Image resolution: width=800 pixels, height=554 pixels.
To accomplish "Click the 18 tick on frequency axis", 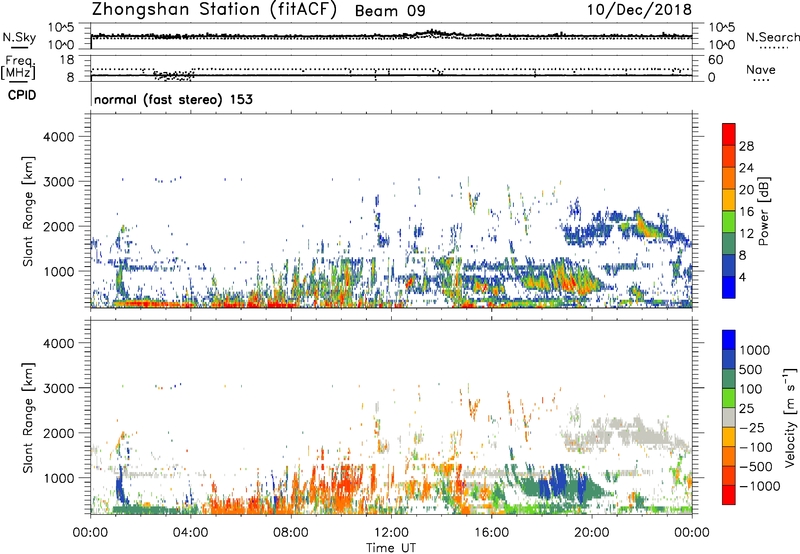I will pos(67,60).
